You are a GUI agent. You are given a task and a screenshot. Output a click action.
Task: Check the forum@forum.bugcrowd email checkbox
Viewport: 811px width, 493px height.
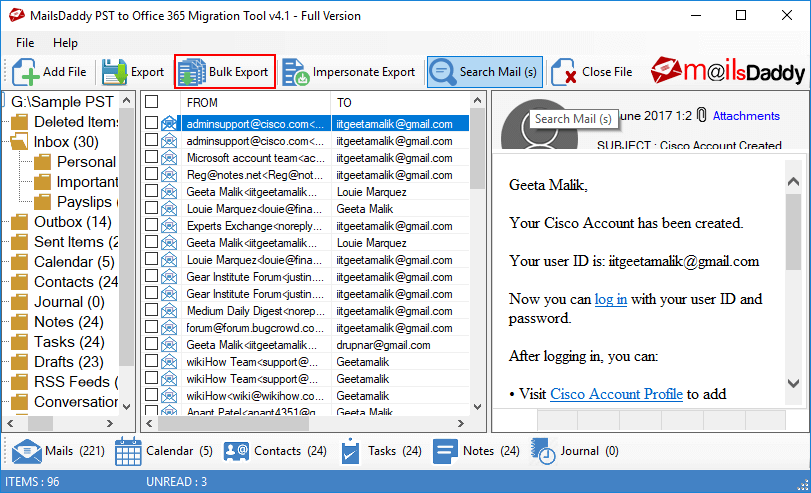tap(152, 327)
